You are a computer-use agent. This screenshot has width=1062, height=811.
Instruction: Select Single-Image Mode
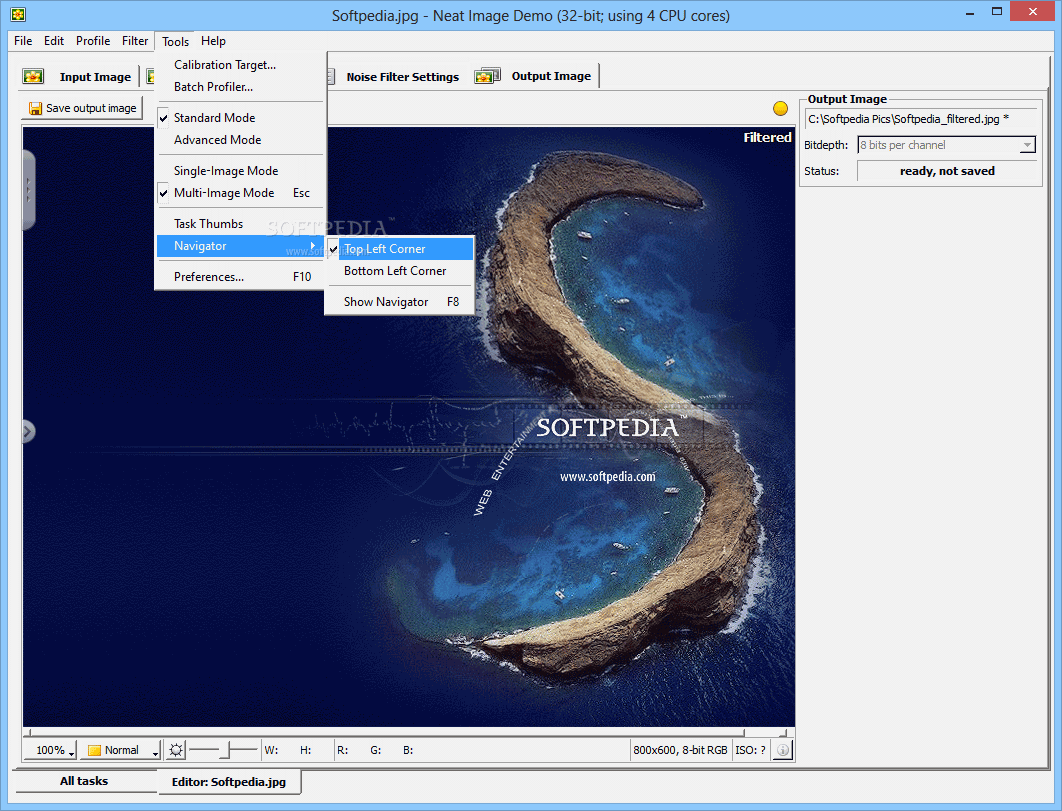(x=240, y=171)
